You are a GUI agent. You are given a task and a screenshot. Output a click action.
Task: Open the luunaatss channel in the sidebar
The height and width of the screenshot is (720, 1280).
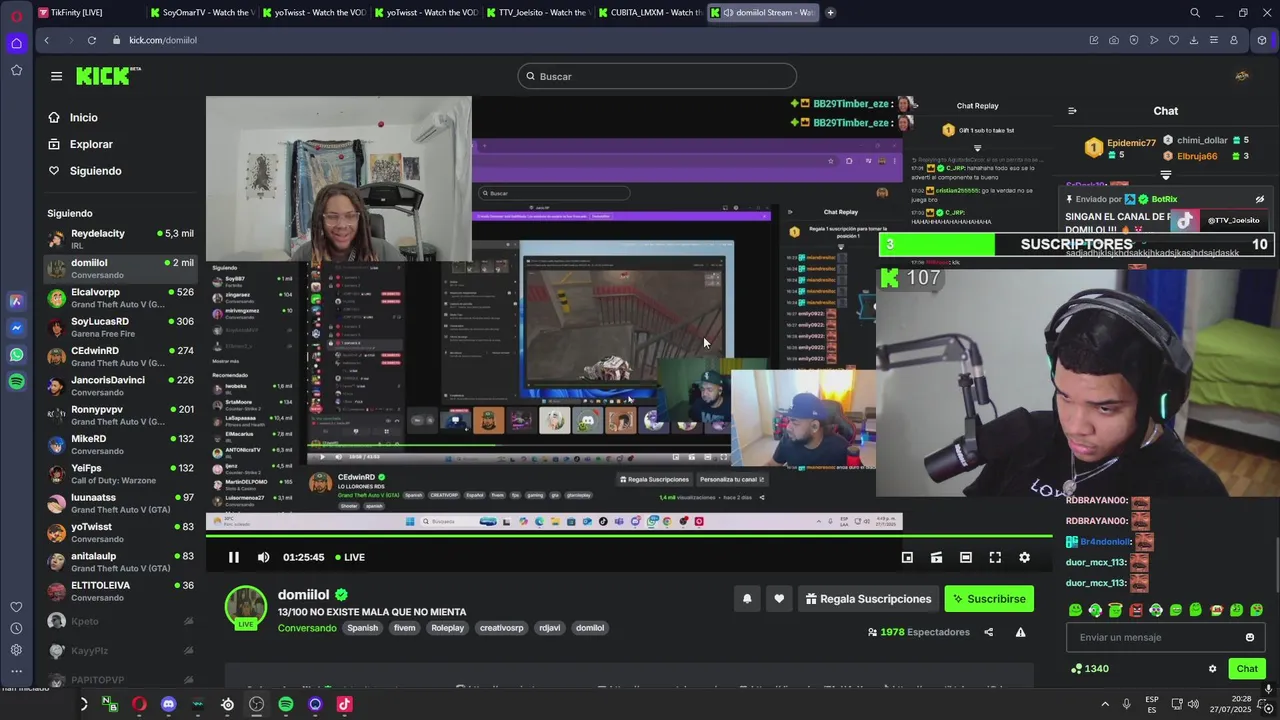120,503
